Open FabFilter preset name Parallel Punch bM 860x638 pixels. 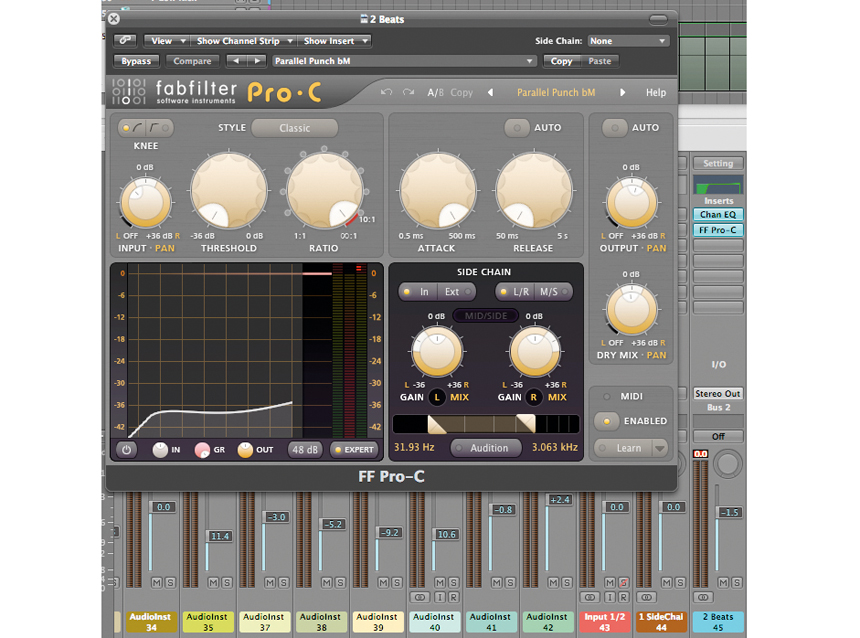point(556,93)
